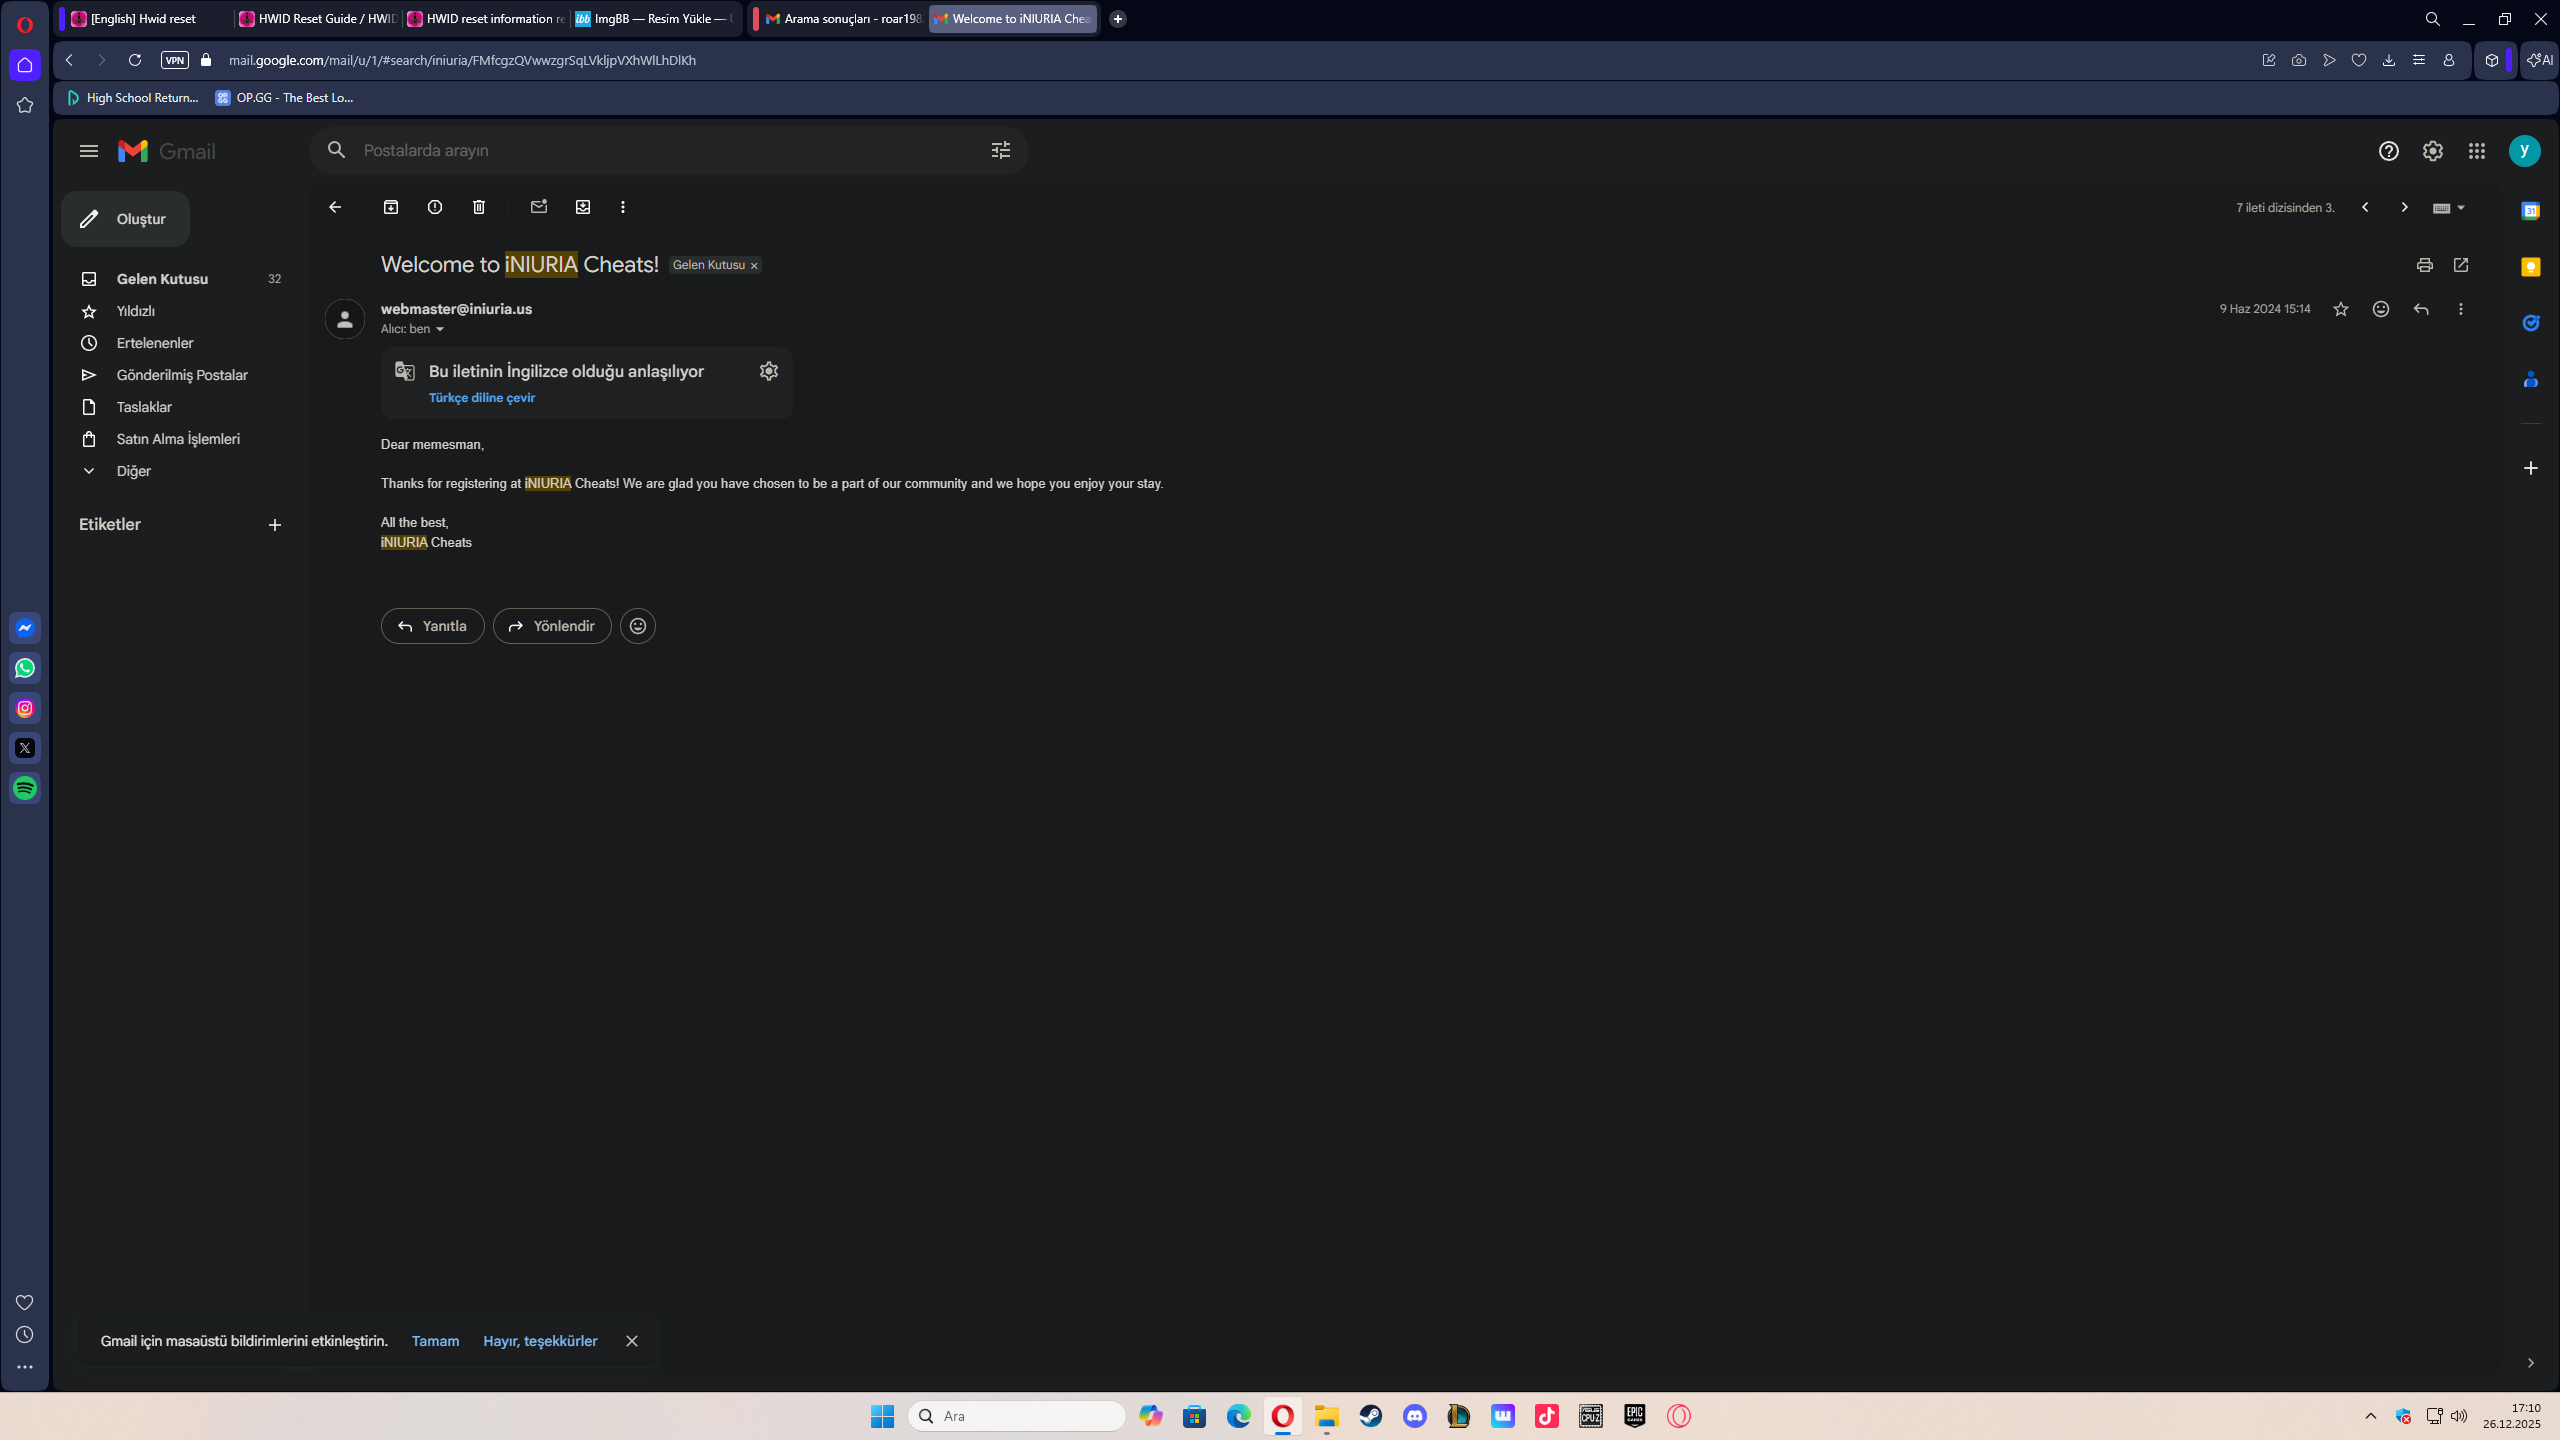2560x1440 pixels.
Task: Click the Yanıtla reply button
Action: coord(432,626)
